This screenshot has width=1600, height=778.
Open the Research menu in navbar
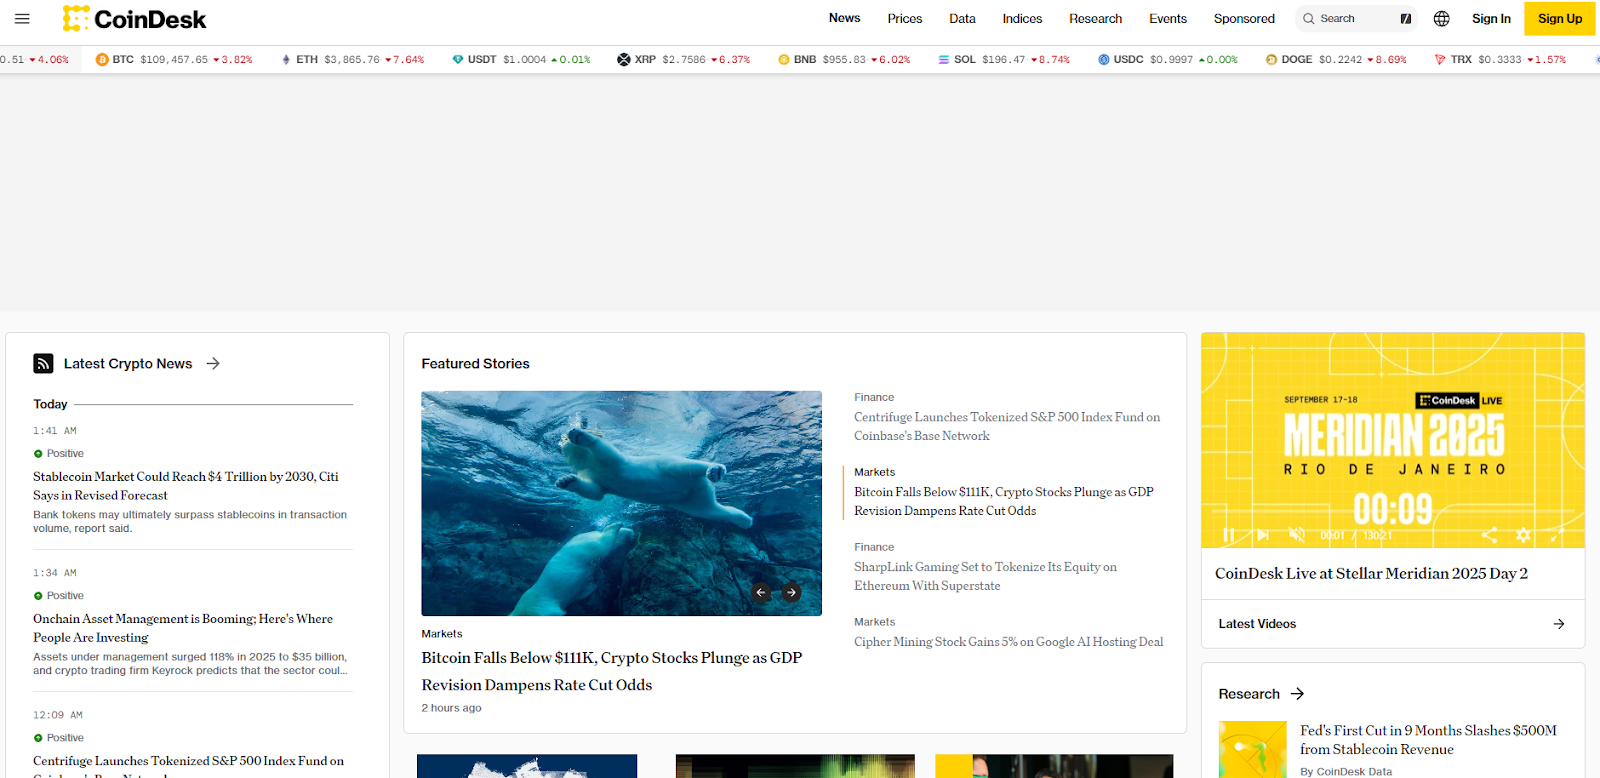(x=1095, y=18)
